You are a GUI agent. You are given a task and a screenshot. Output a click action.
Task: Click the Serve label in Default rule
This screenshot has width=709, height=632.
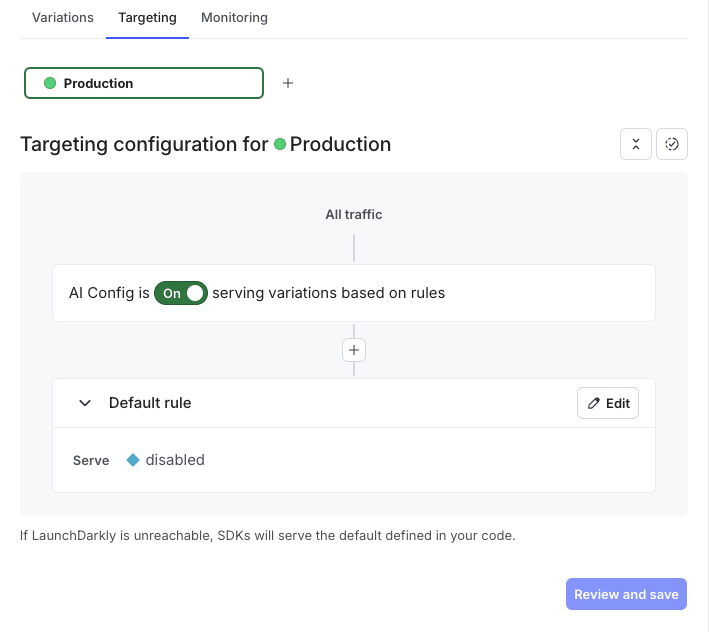[91, 461]
